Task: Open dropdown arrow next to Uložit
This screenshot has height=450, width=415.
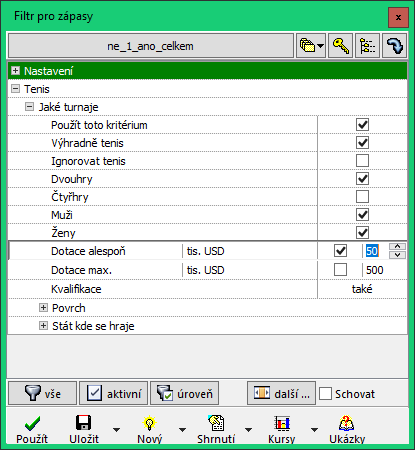Action: [116, 430]
